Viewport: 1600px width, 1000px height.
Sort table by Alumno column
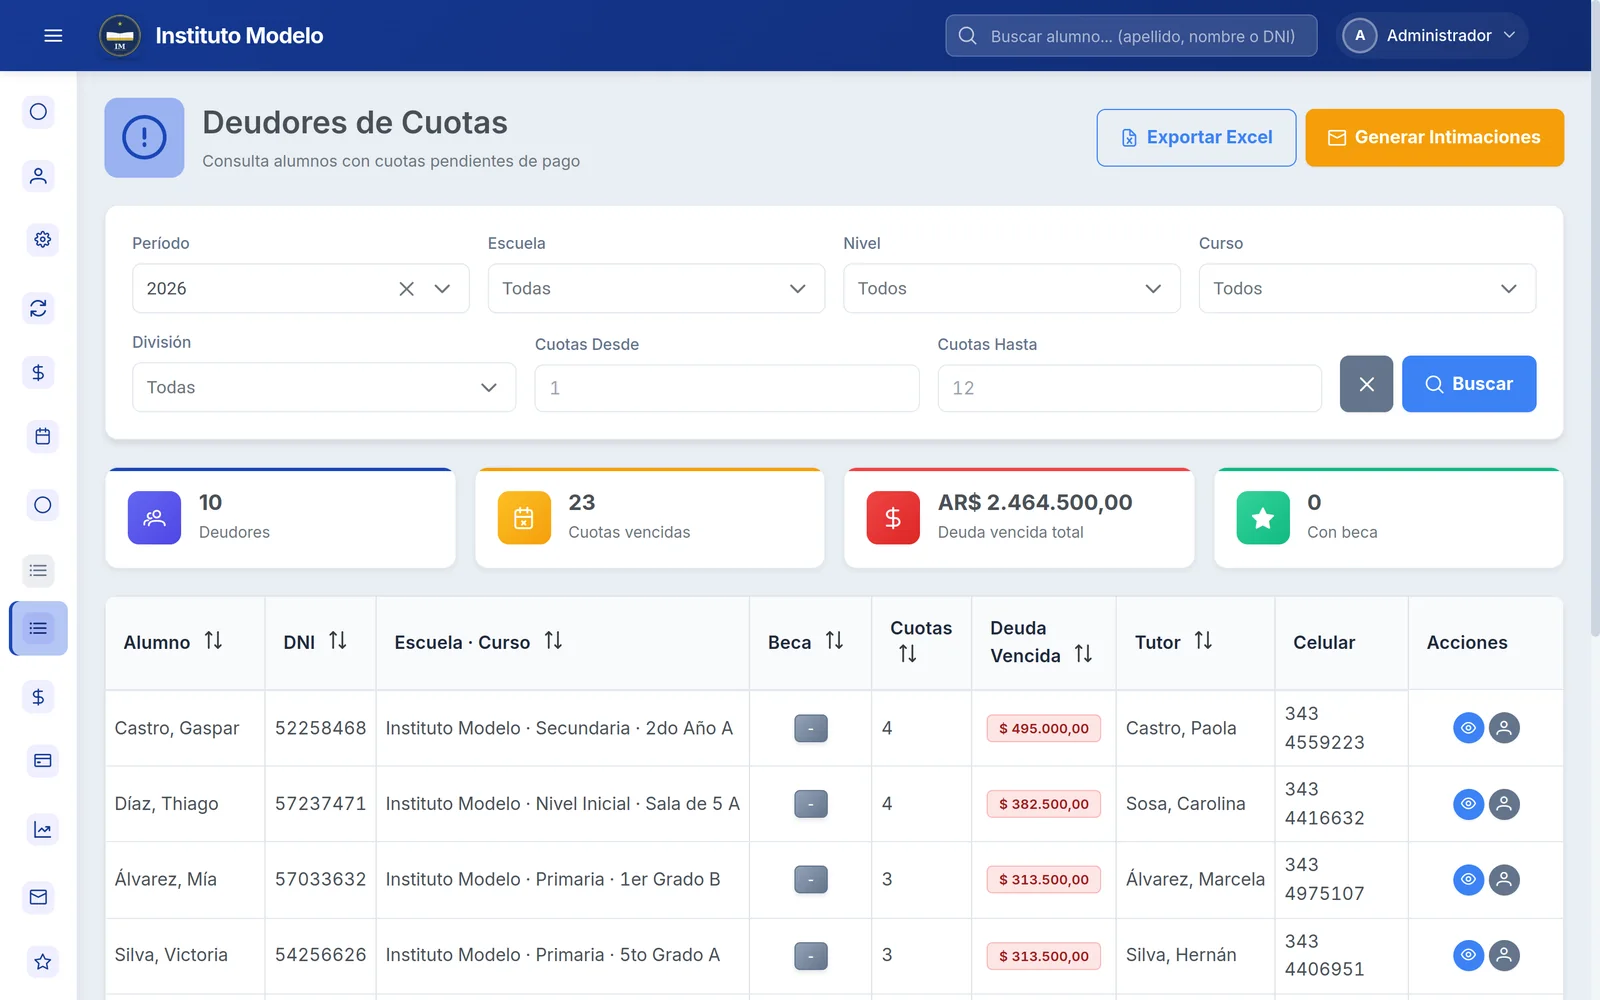tap(213, 641)
